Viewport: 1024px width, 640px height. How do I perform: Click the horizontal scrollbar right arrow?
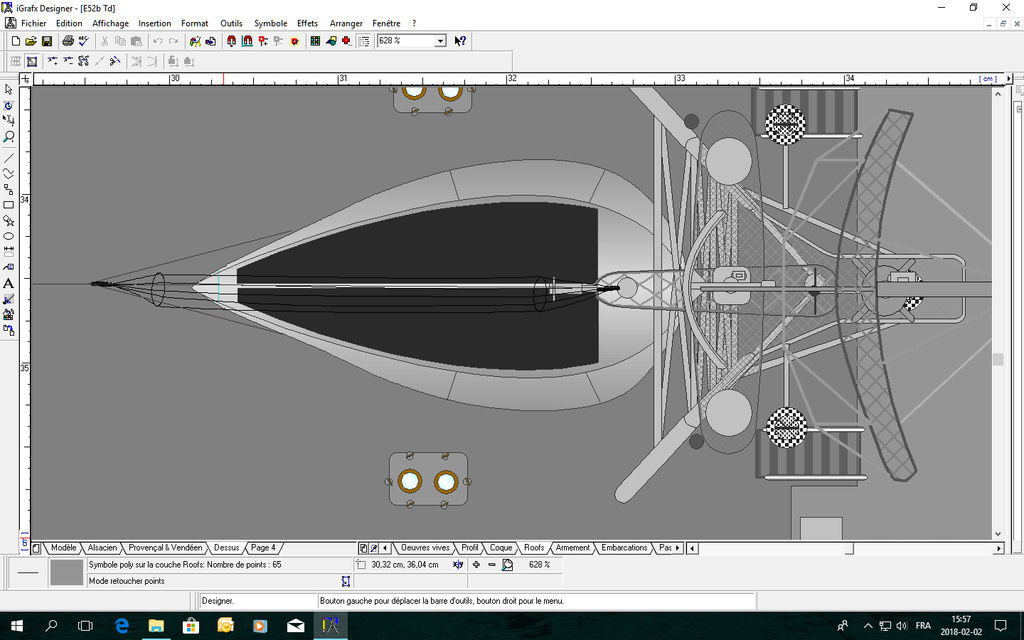pyautogui.click(x=999, y=549)
